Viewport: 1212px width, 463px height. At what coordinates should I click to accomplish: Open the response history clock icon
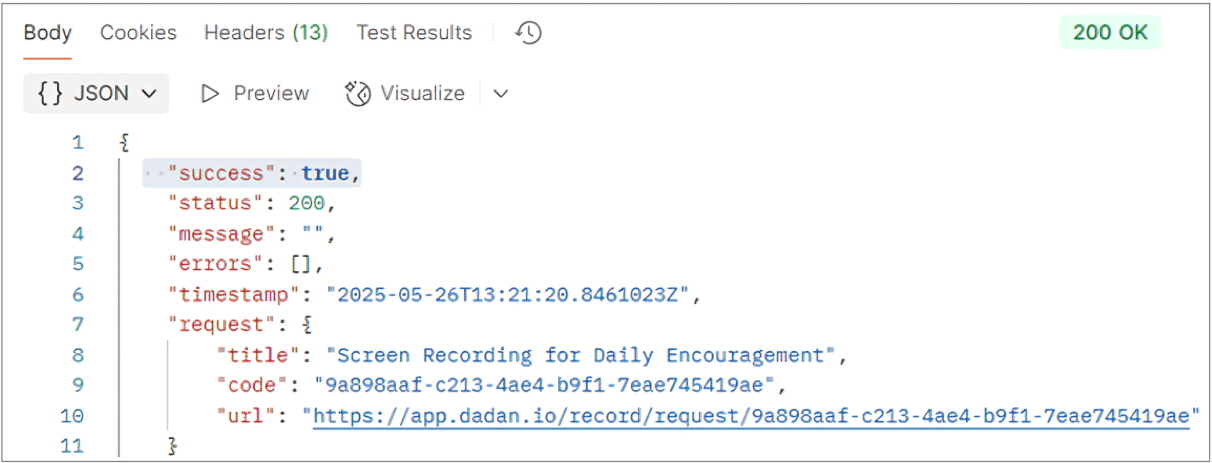pos(528,33)
